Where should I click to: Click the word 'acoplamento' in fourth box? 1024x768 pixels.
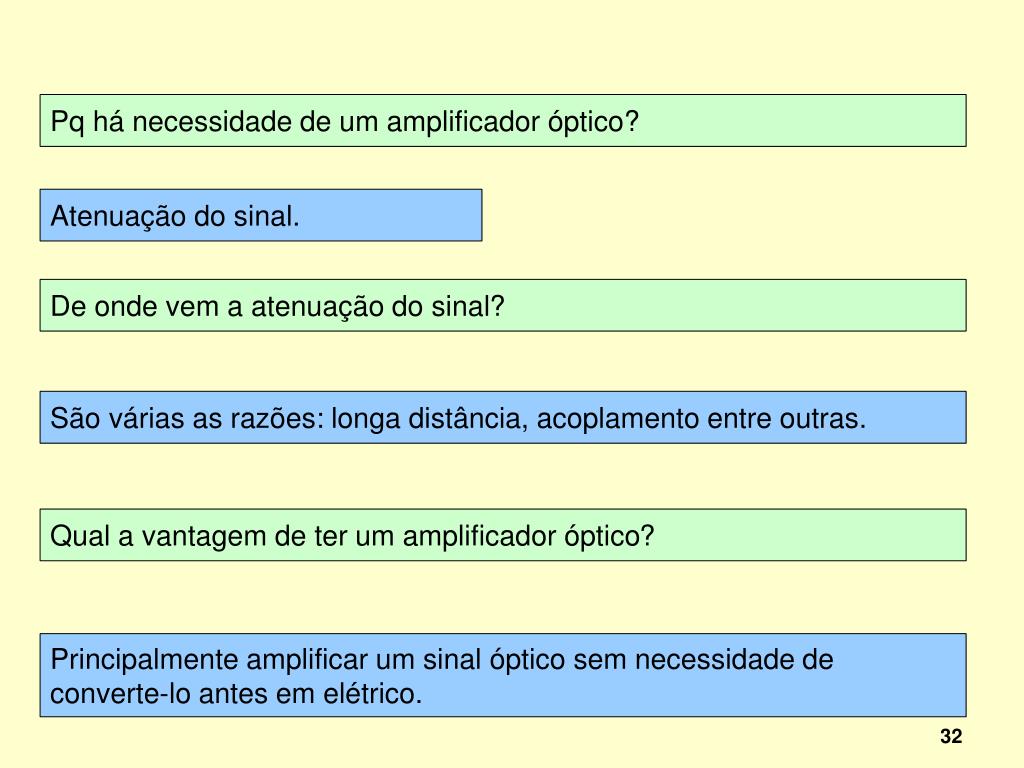pos(618,419)
